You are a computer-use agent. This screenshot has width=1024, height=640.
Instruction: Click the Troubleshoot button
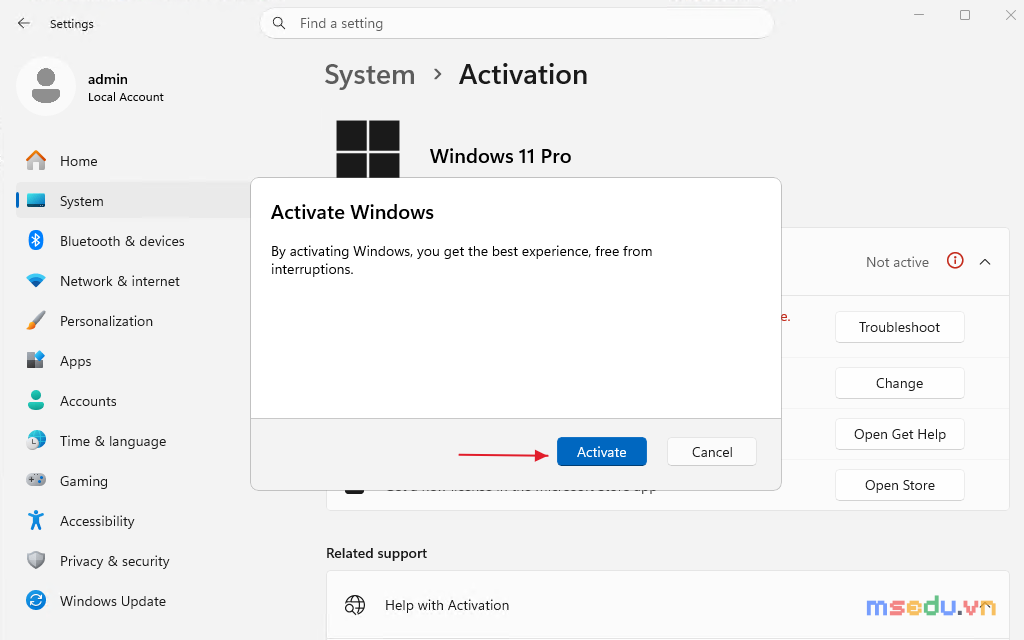pyautogui.click(x=899, y=327)
